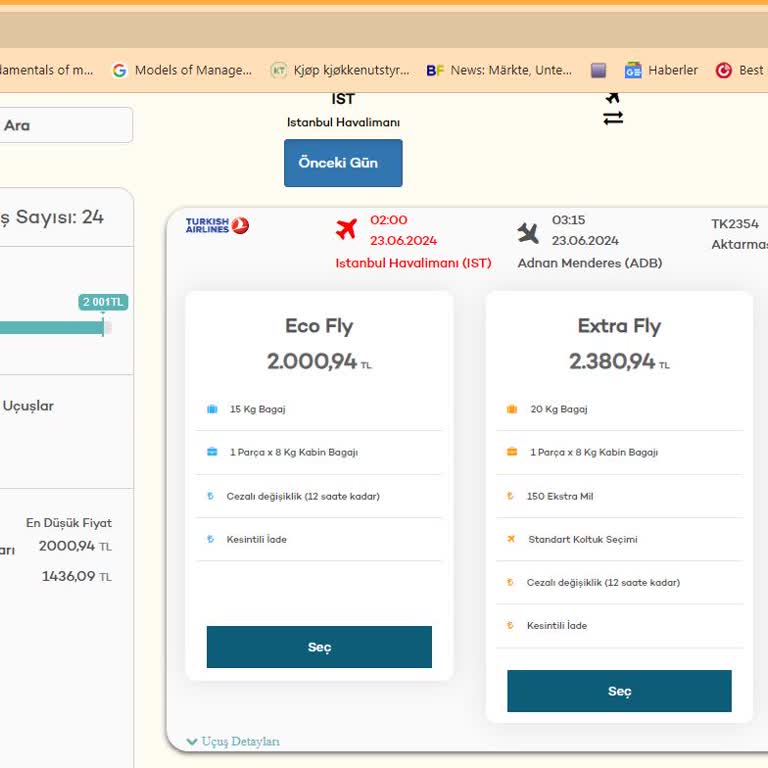Click the Standart Koltuk Seçimi plane icon
The height and width of the screenshot is (768, 768).
click(511, 539)
